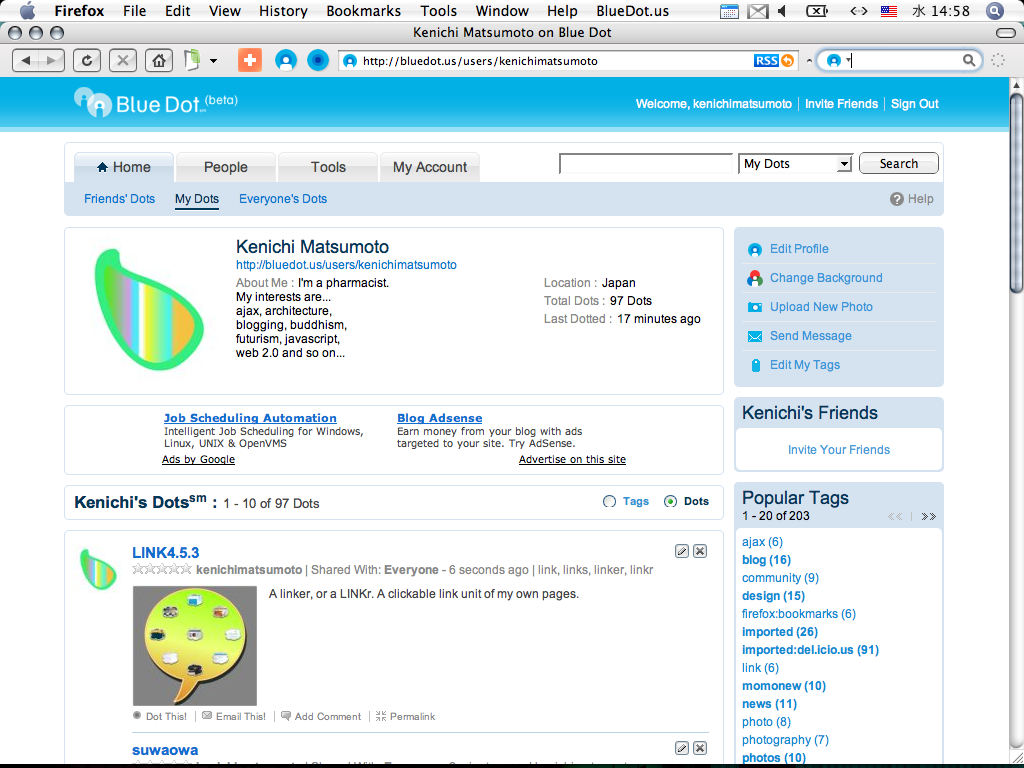Click the volume speaker icon in menu bar
Viewport: 1024px width, 768px height.
(x=782, y=10)
